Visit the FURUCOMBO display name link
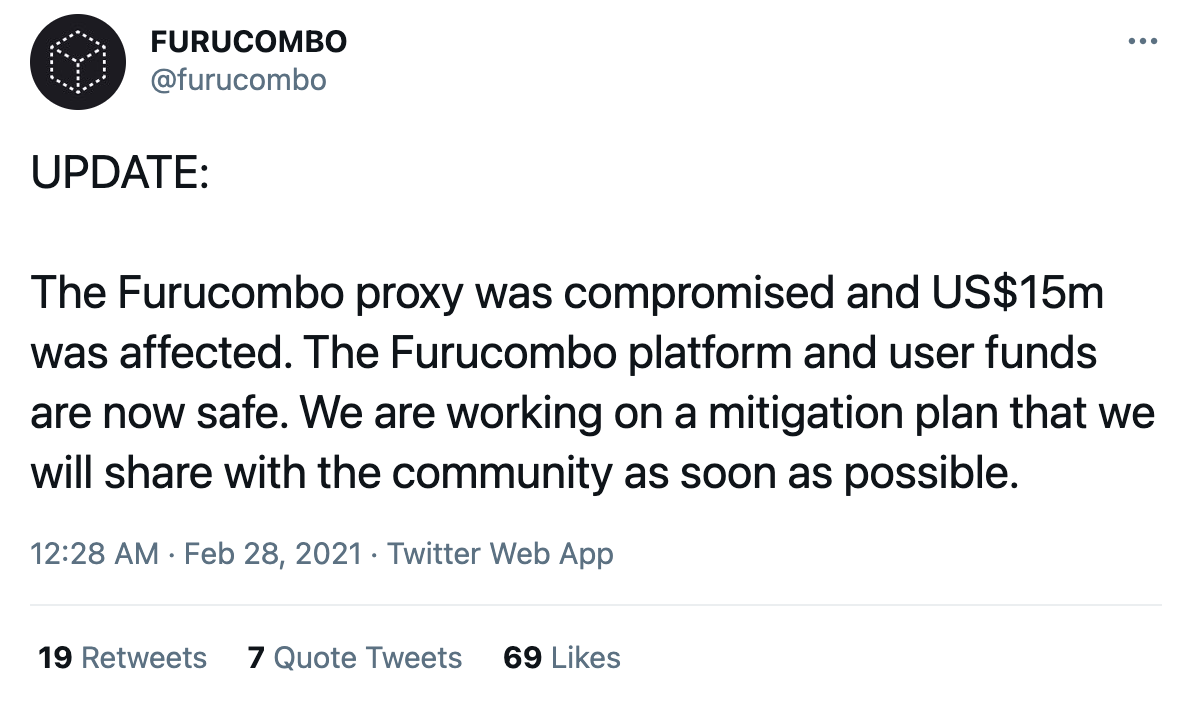Viewport: 1188px width, 702px height. pyautogui.click(x=249, y=42)
